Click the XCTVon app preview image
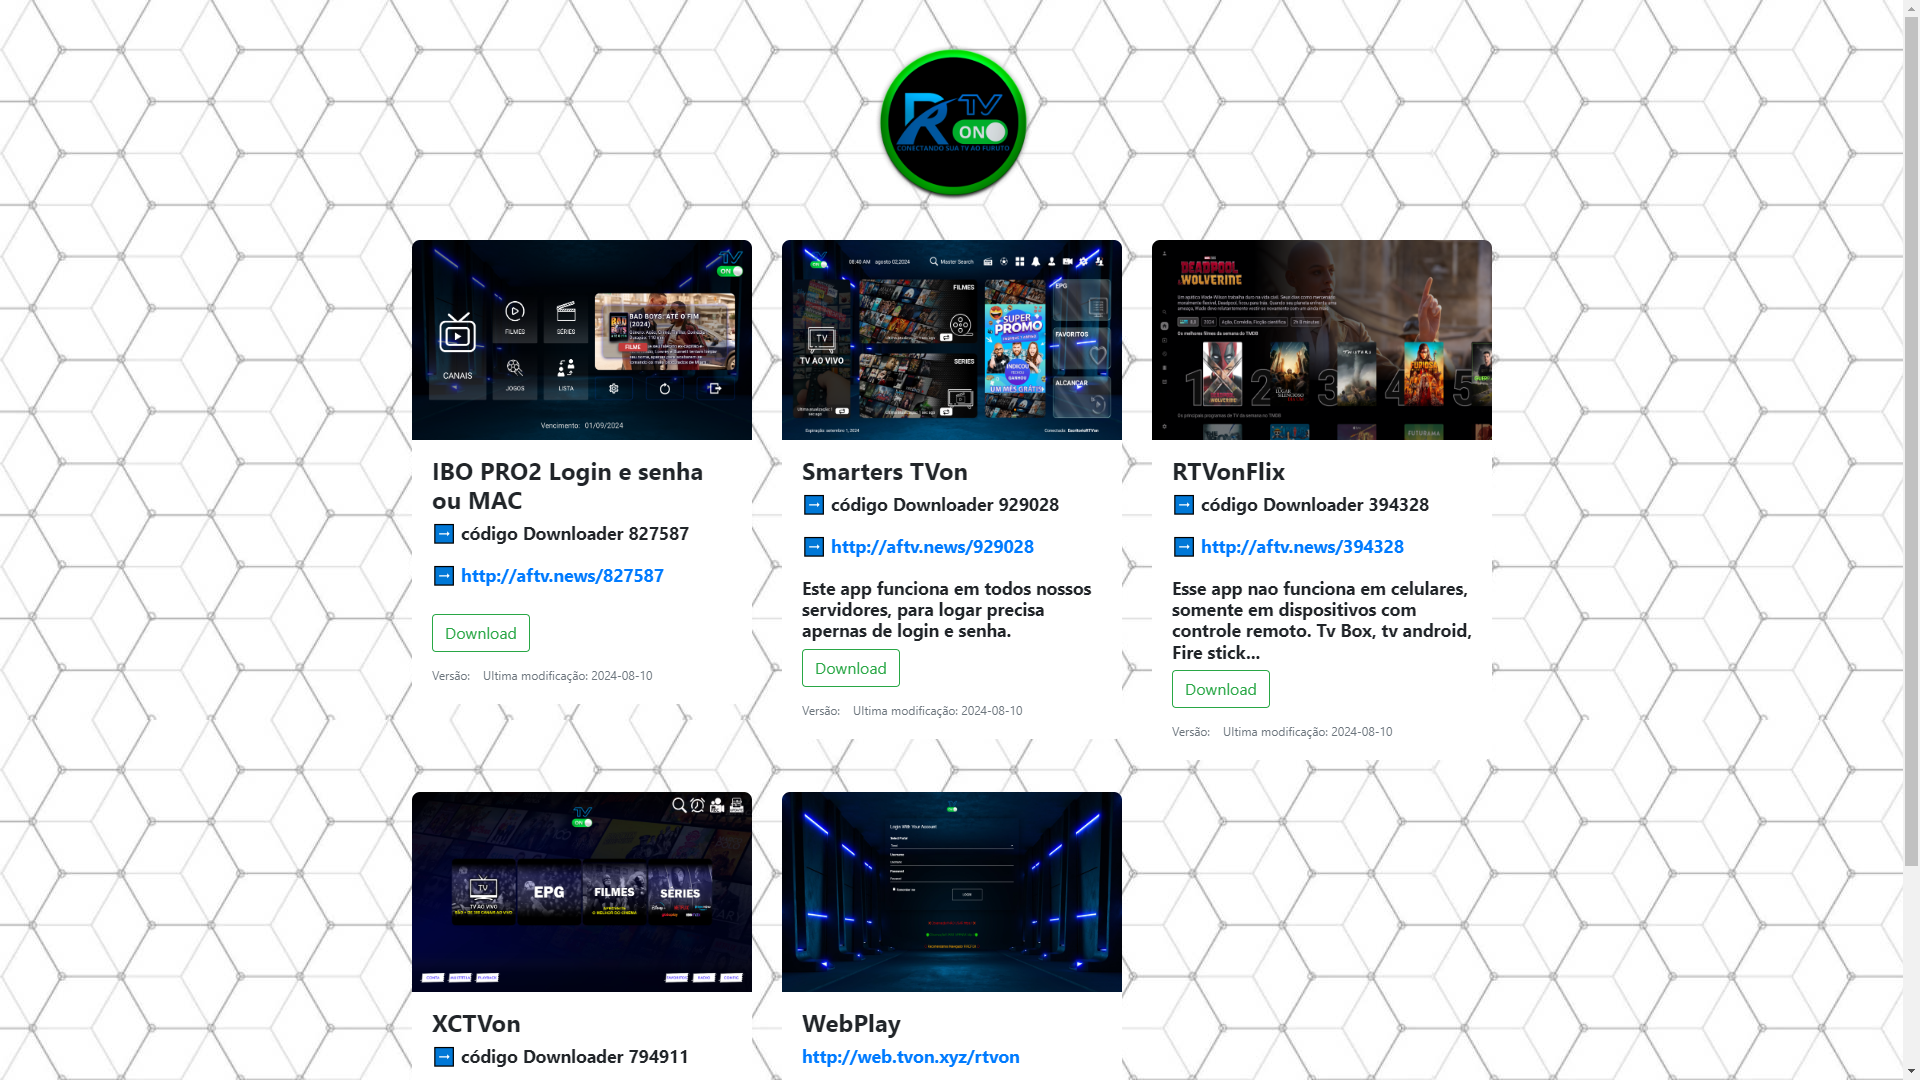 click(x=582, y=892)
